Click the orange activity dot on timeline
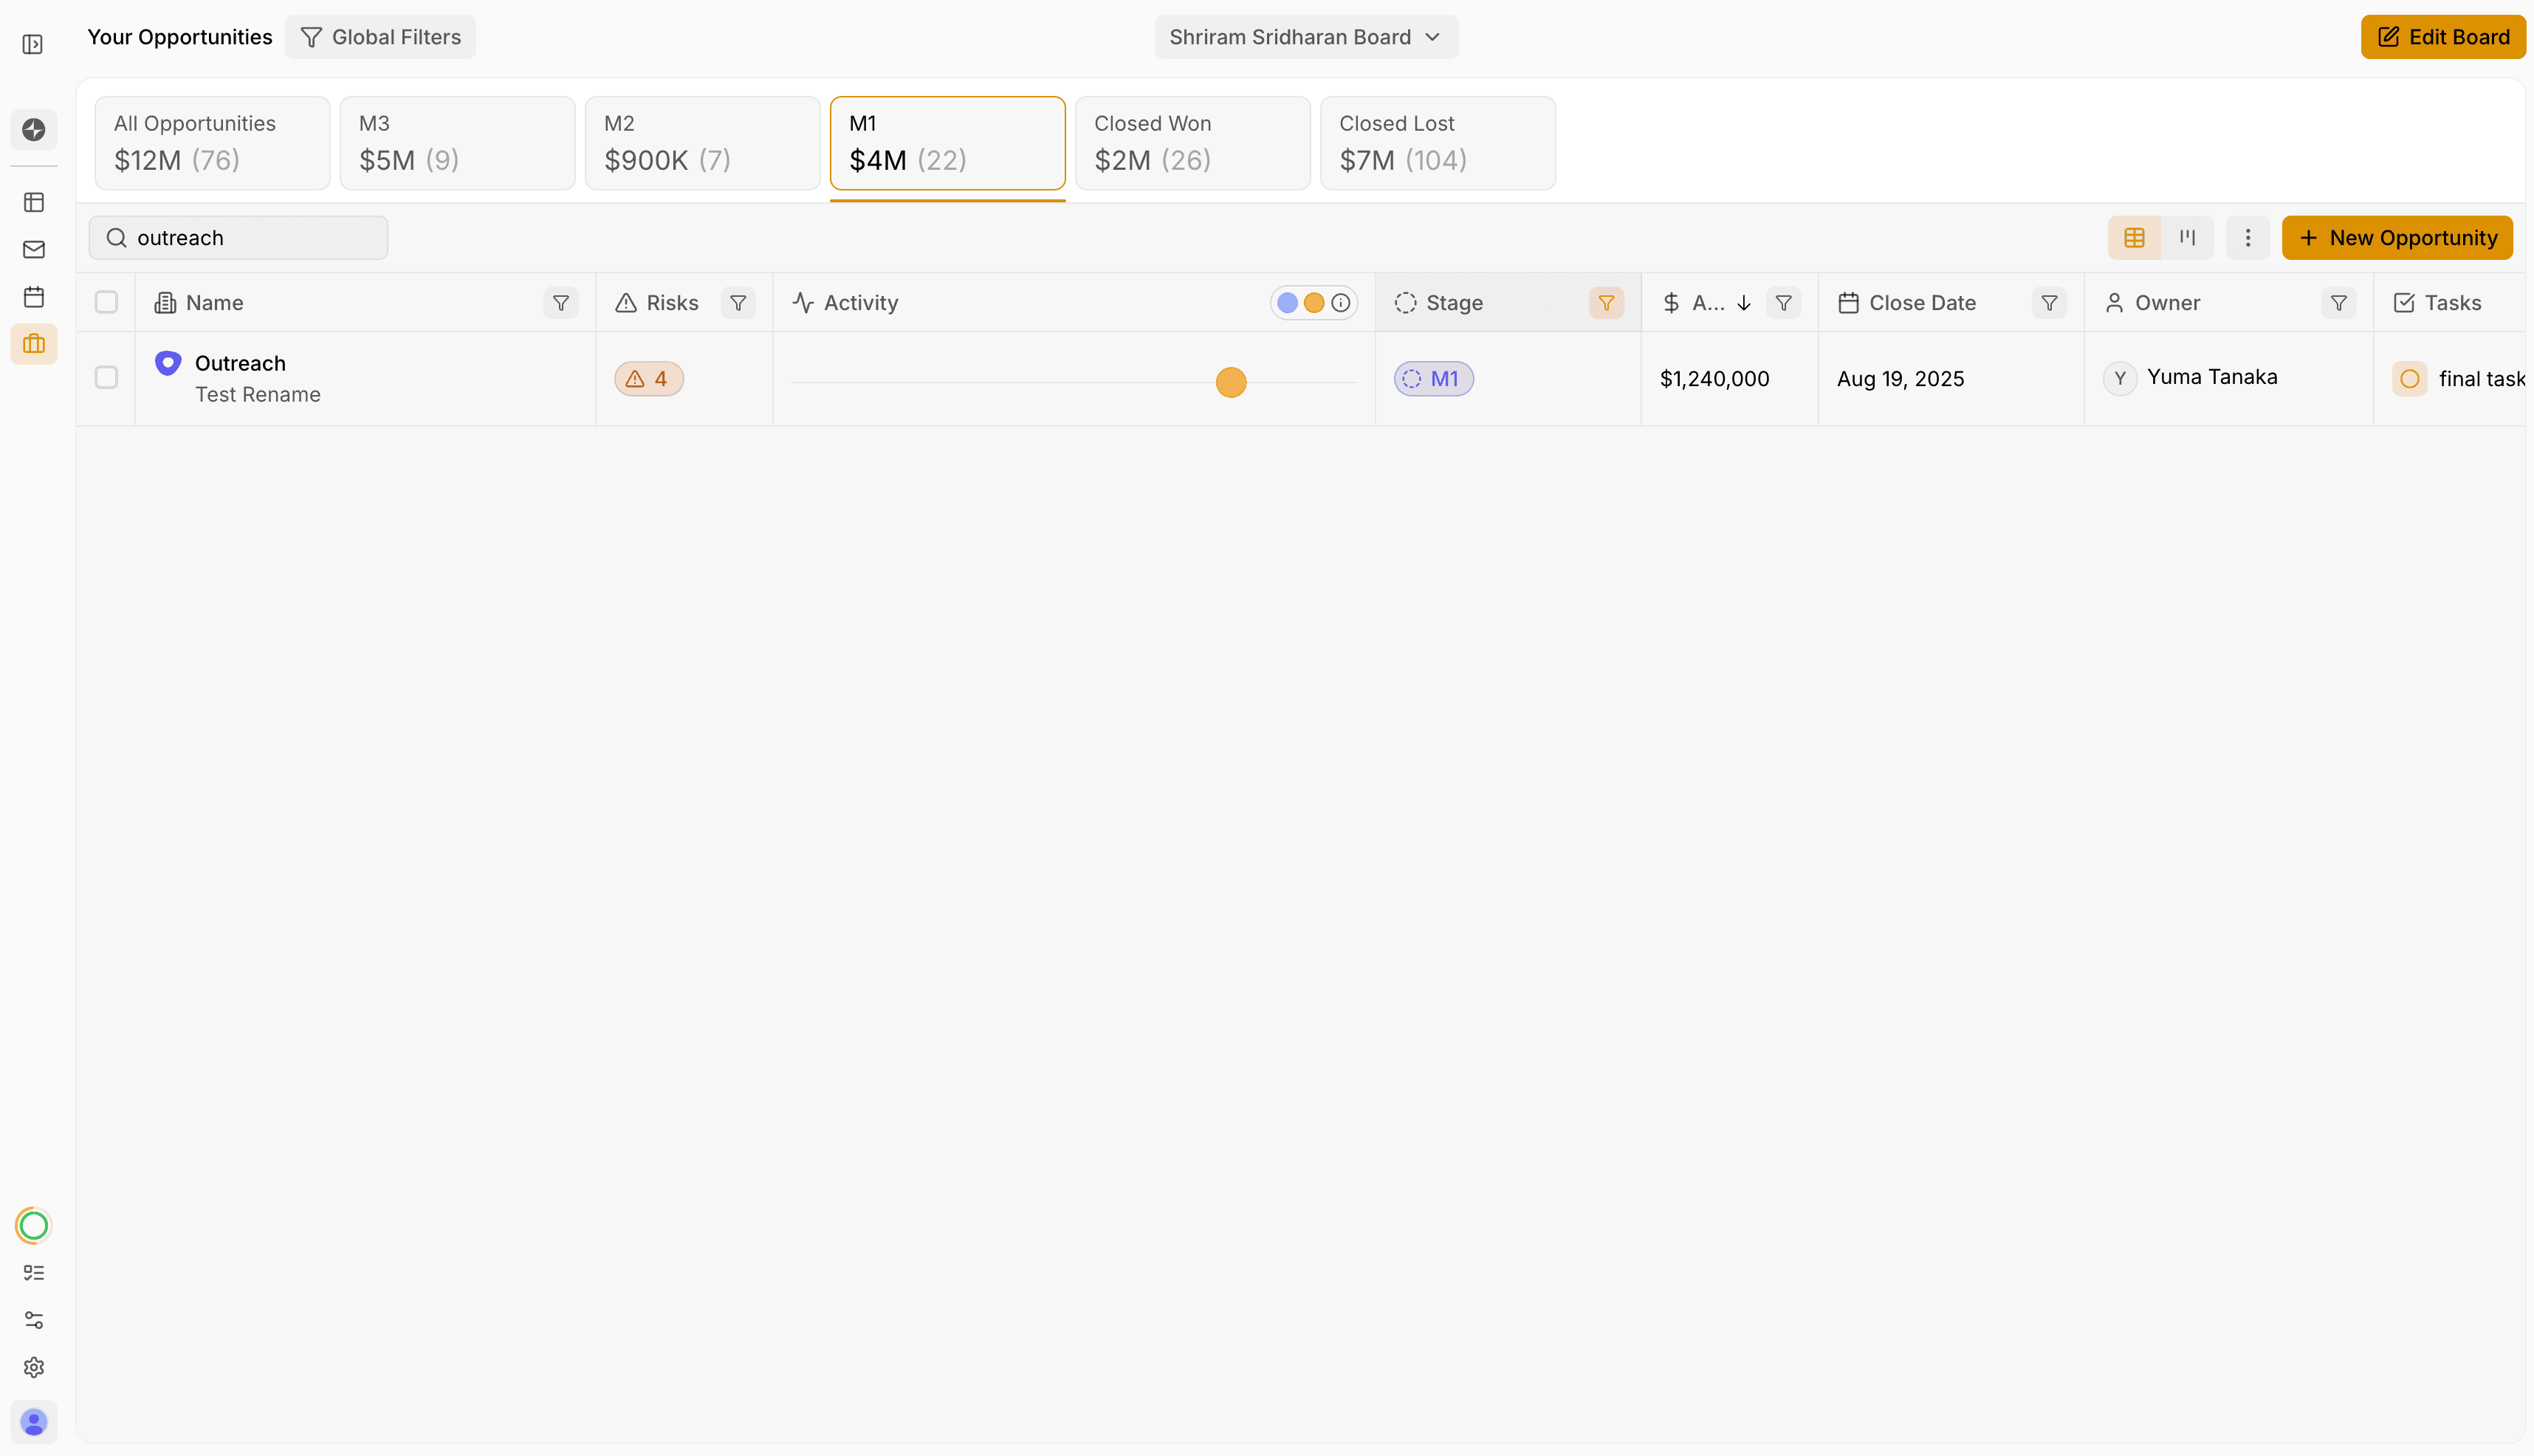Image resolution: width=2534 pixels, height=1456 pixels. pyautogui.click(x=1231, y=382)
